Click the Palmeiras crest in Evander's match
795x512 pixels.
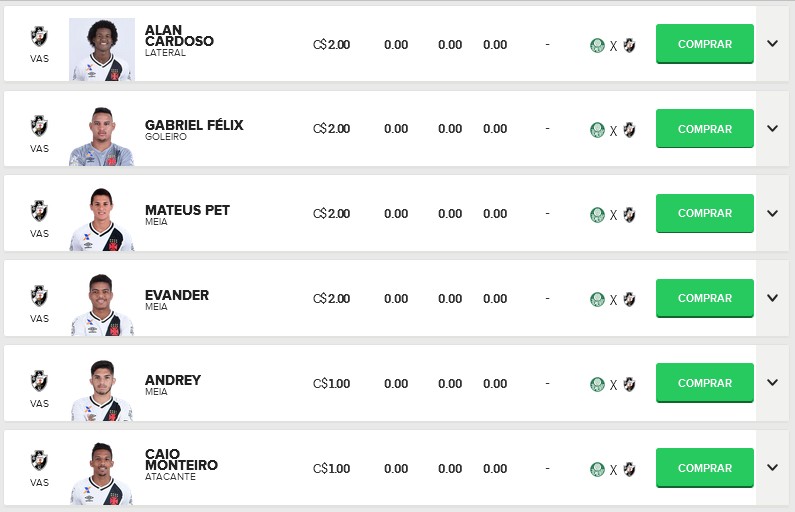[x=597, y=299]
